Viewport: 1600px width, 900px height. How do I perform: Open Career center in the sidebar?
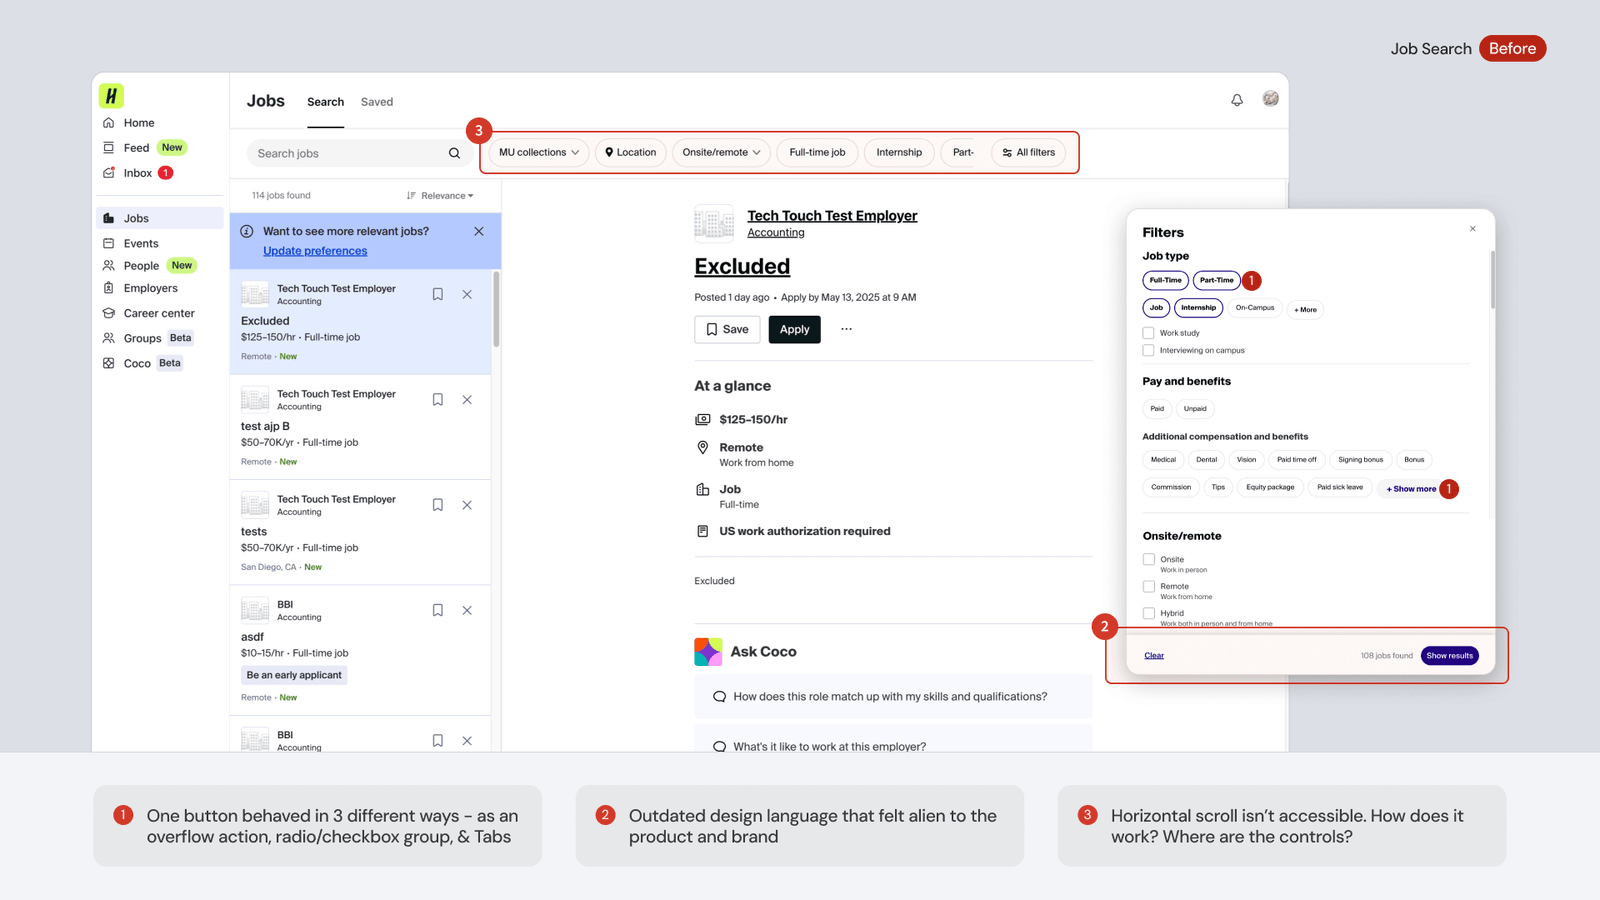coord(160,313)
